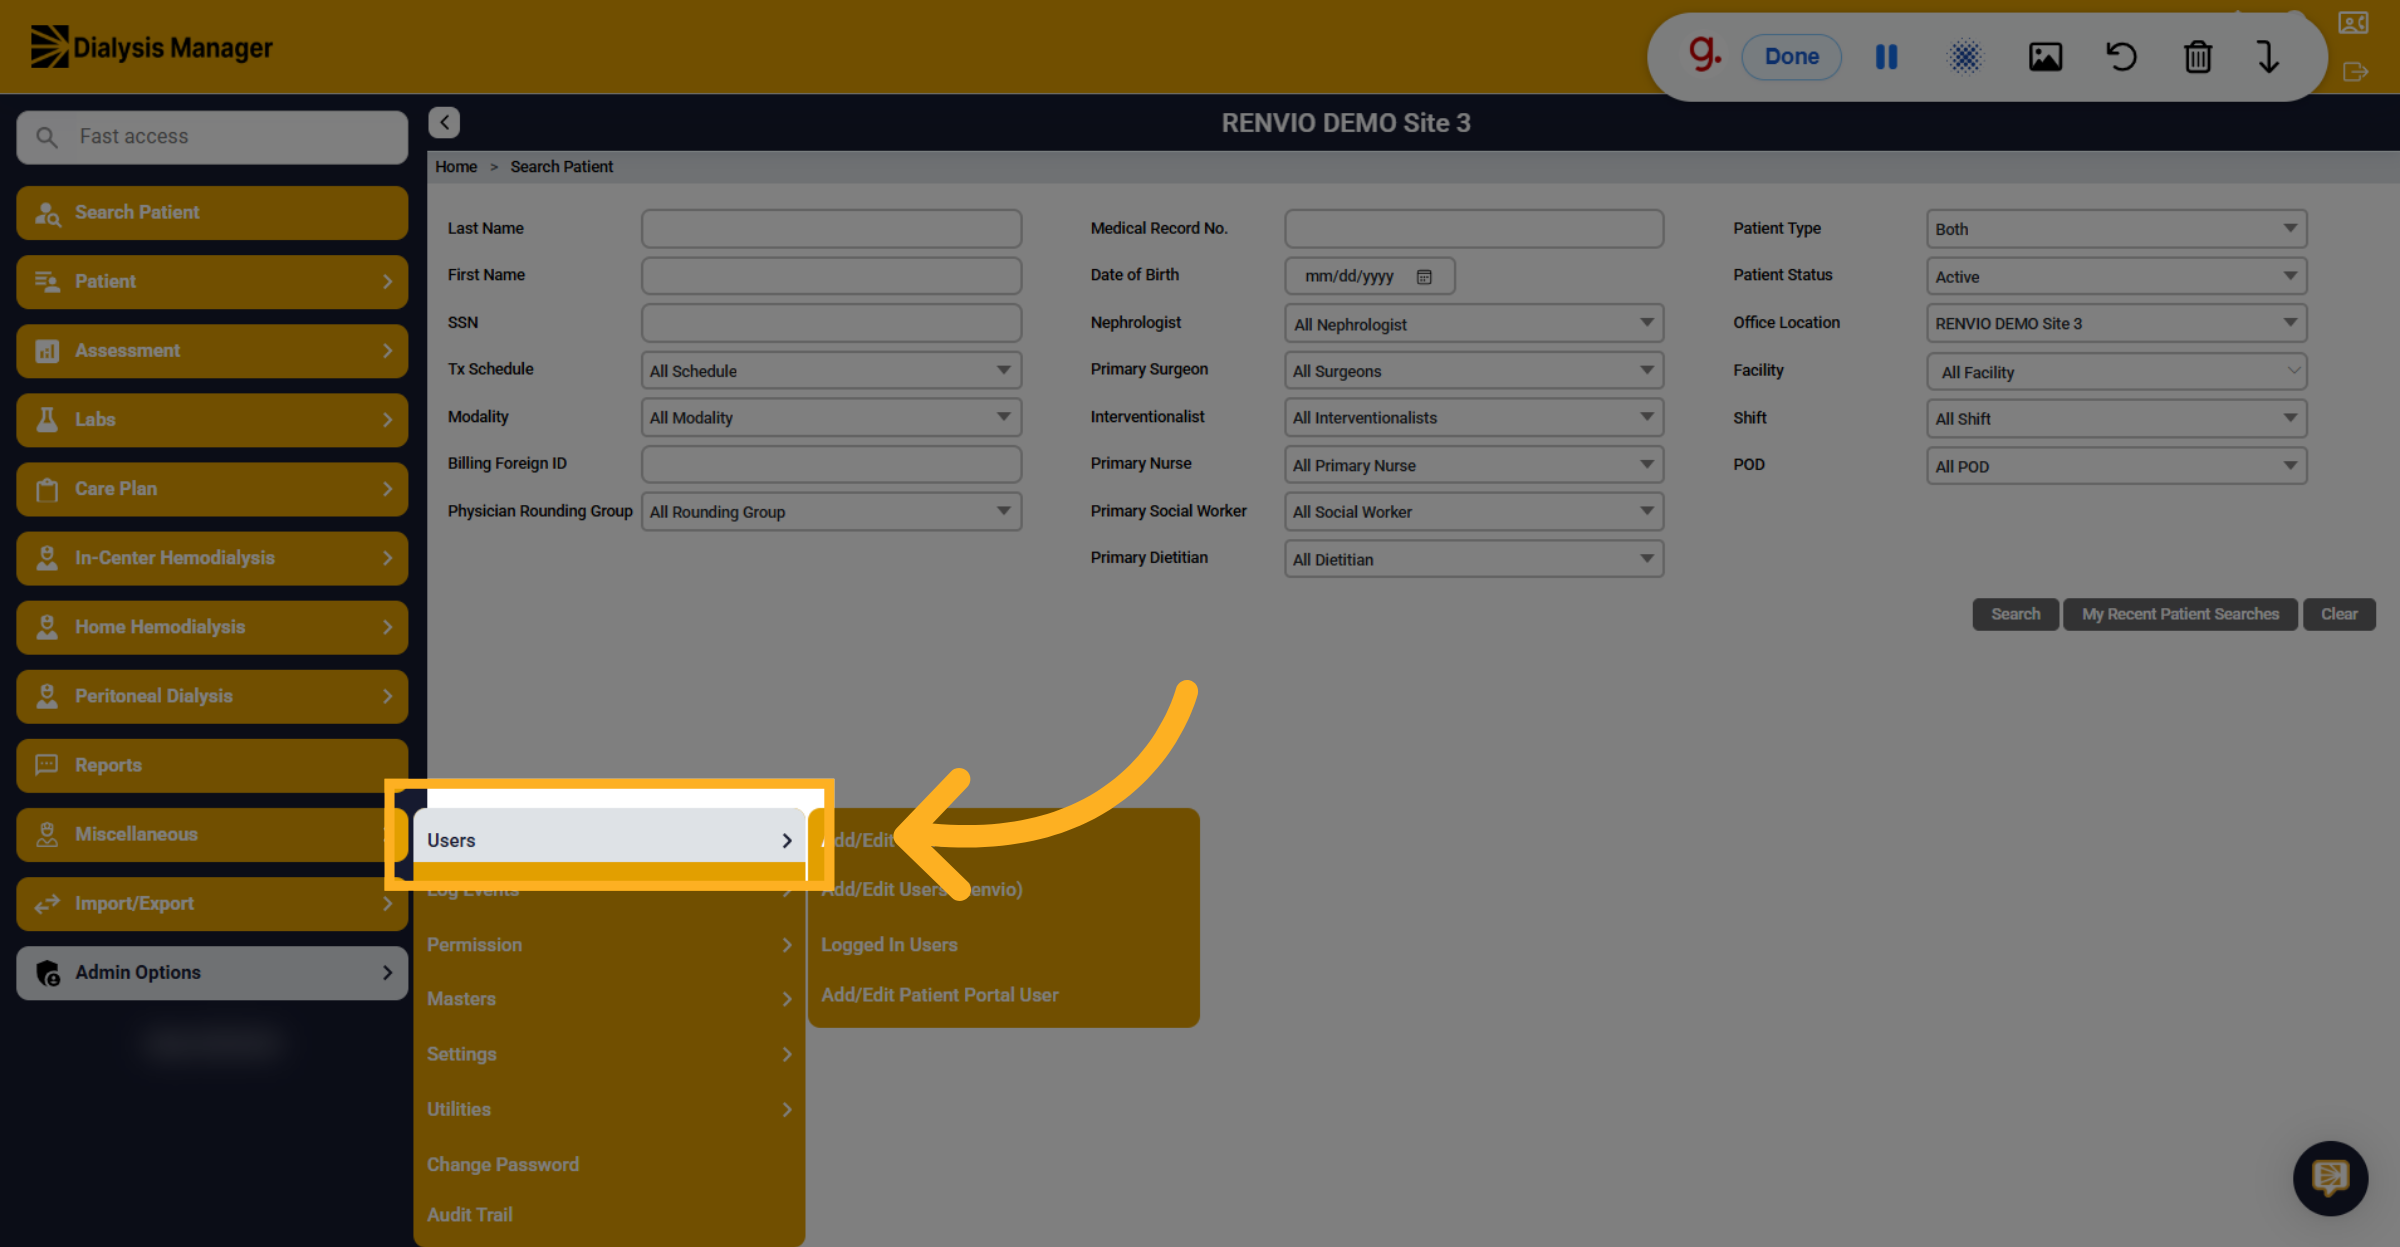Screen dimensions: 2400x1247
Task: Click the screenshot image icon in recorder toolbar
Action: [x=2045, y=57]
